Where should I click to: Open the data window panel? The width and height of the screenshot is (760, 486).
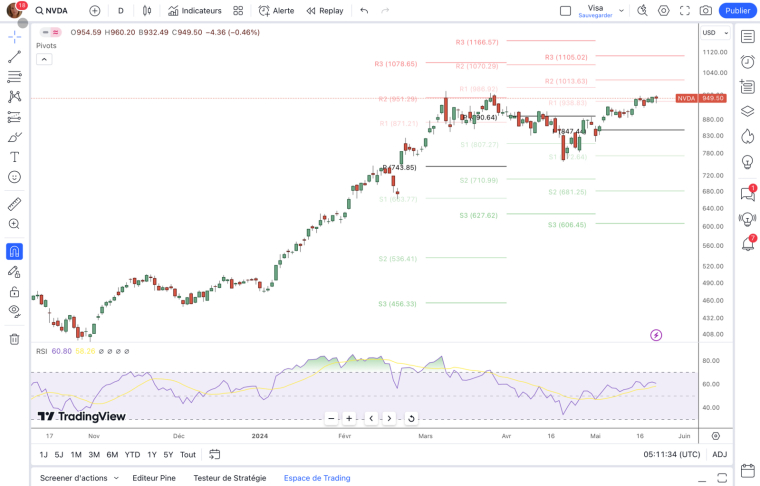point(747,86)
